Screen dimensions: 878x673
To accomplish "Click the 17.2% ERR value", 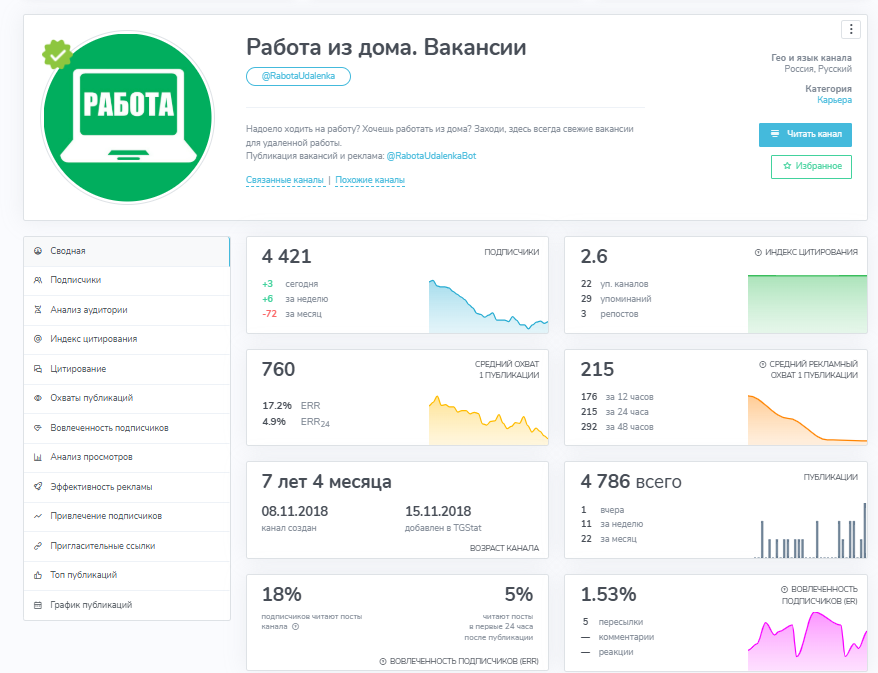I will pyautogui.click(x=277, y=405).
